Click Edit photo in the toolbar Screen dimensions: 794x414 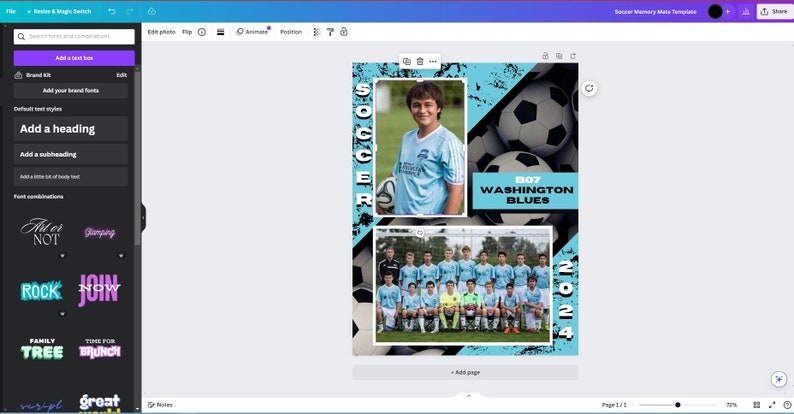click(x=161, y=32)
